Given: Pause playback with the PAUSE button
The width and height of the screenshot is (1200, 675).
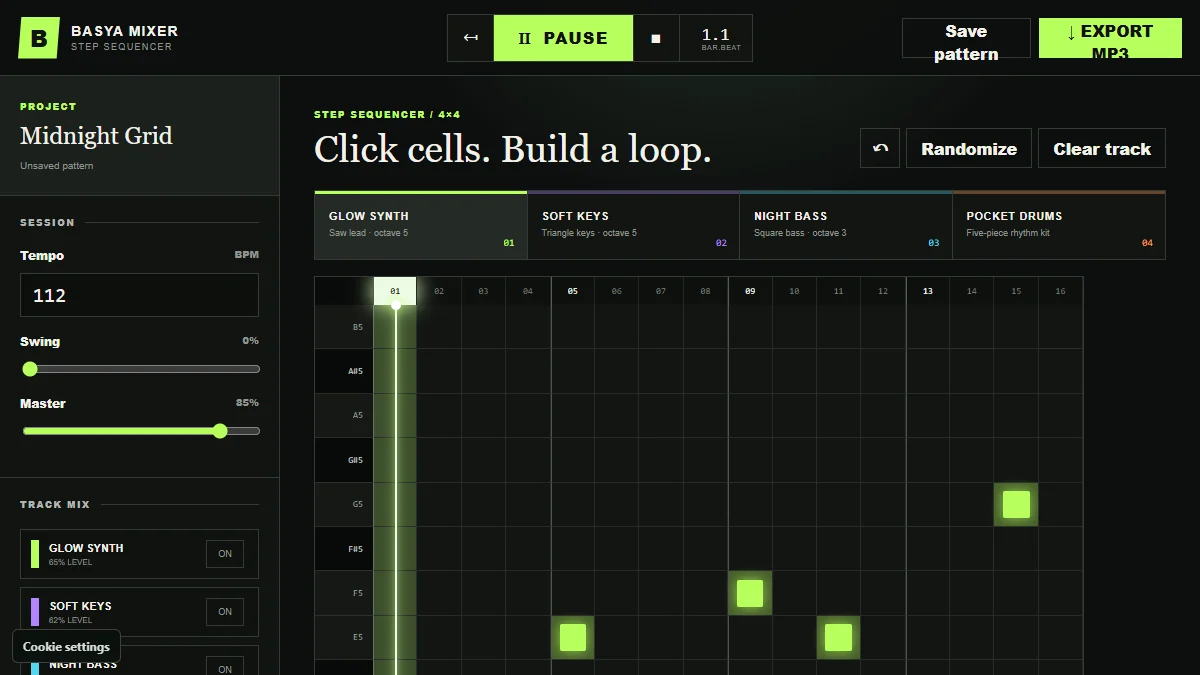Looking at the screenshot, I should click(563, 38).
